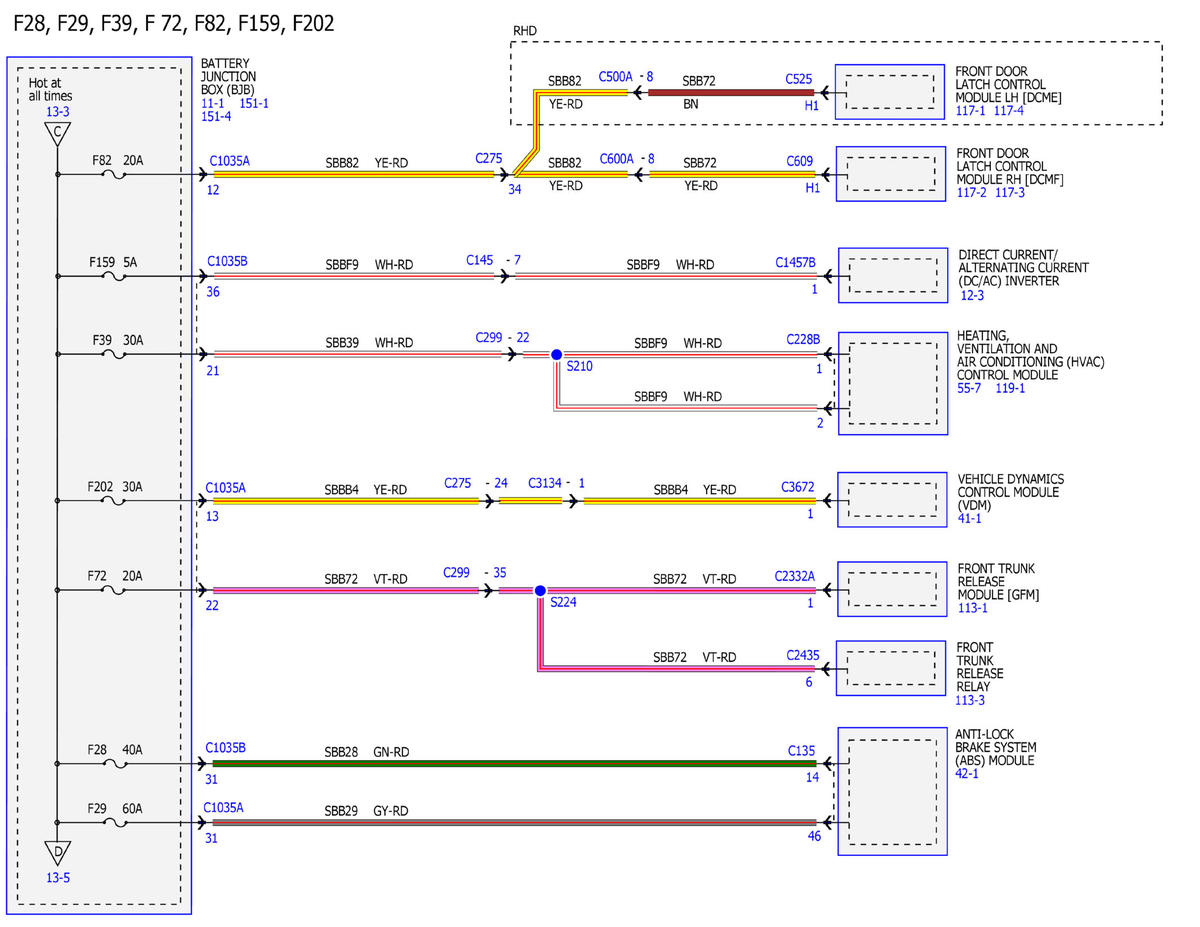1200x927 pixels.
Task: Go to page 117-2 for the DCMF module
Action: pyautogui.click(x=971, y=192)
